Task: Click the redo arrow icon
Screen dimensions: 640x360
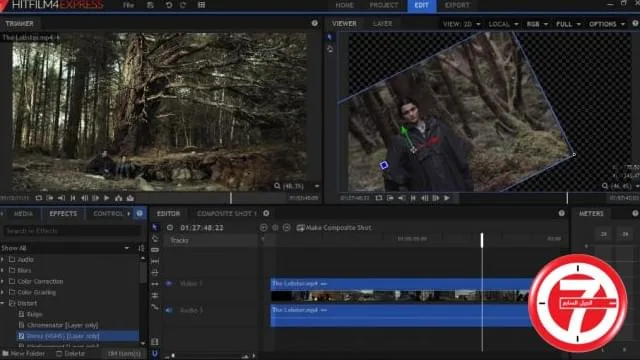Action: 183,5
